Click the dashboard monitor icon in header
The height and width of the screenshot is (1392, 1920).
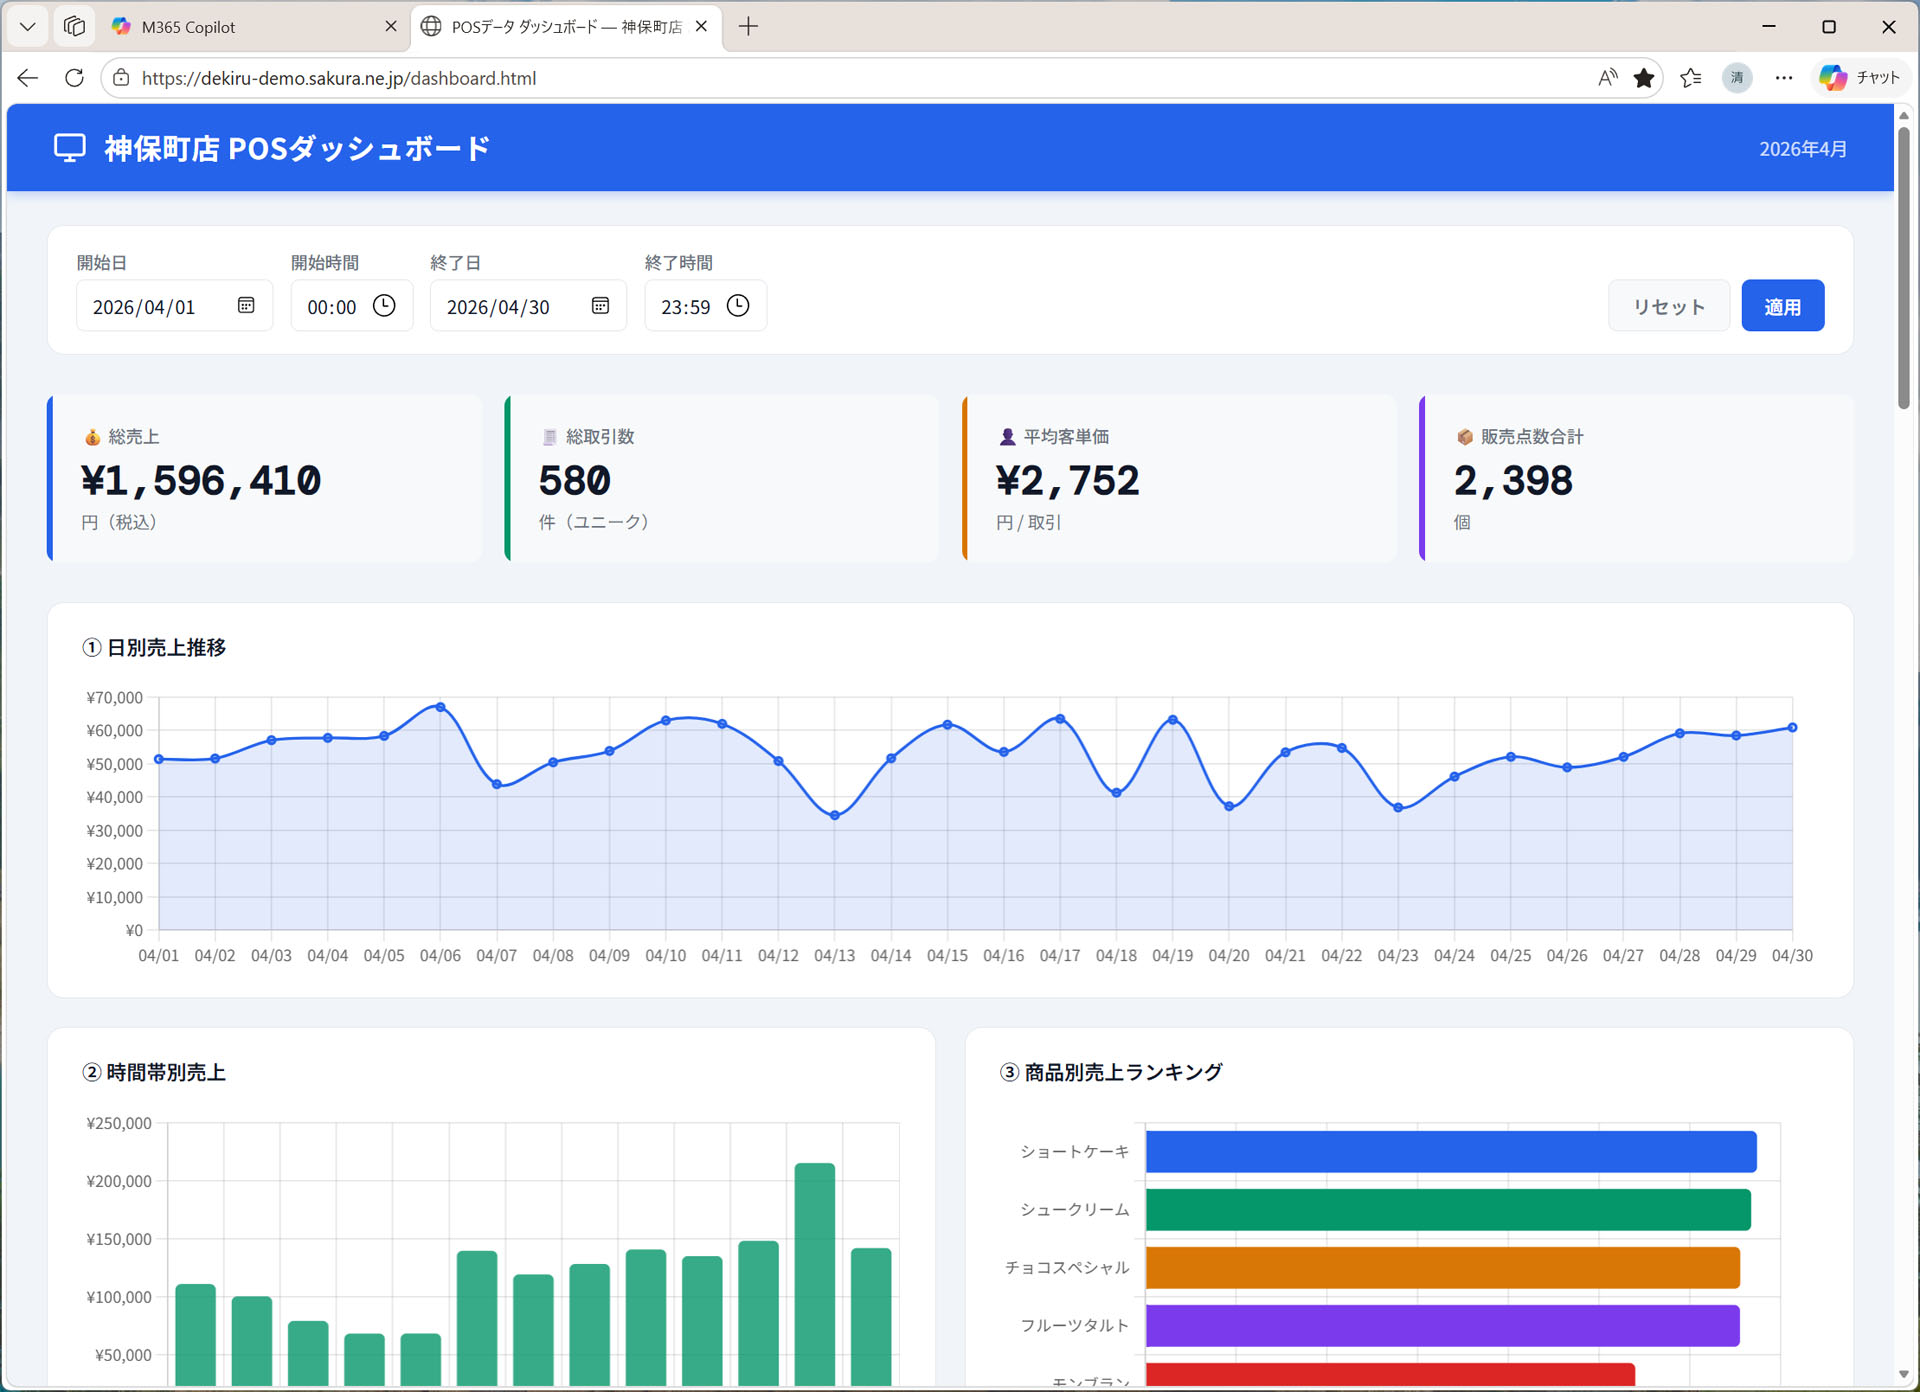pyautogui.click(x=70, y=148)
